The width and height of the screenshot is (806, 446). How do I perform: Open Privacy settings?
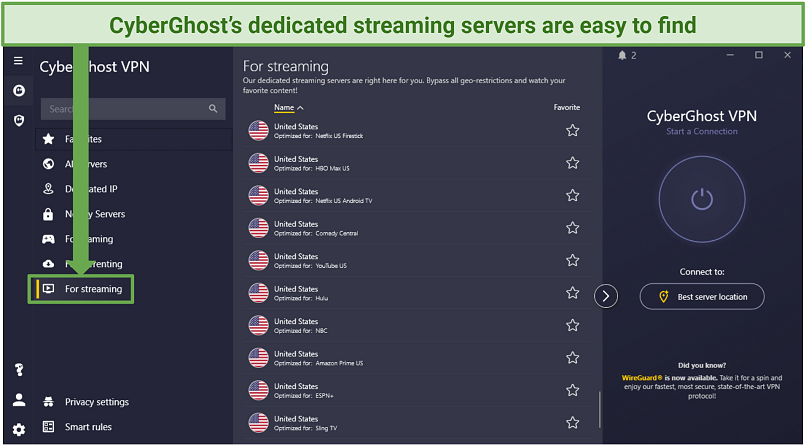[97, 402]
